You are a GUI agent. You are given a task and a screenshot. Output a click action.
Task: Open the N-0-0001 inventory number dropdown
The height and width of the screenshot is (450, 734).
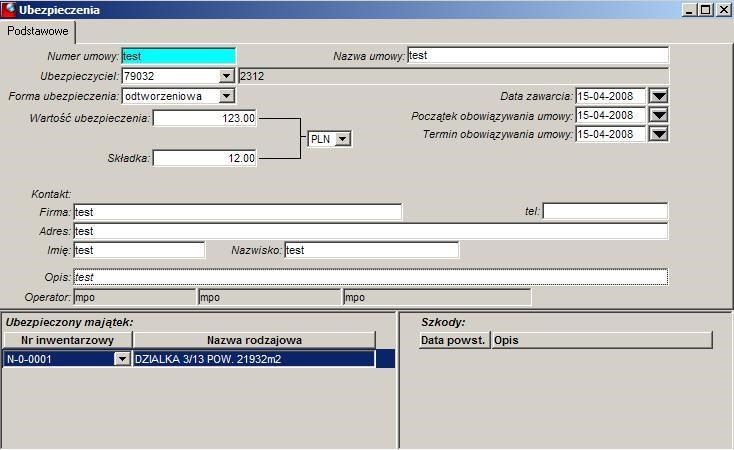122,359
